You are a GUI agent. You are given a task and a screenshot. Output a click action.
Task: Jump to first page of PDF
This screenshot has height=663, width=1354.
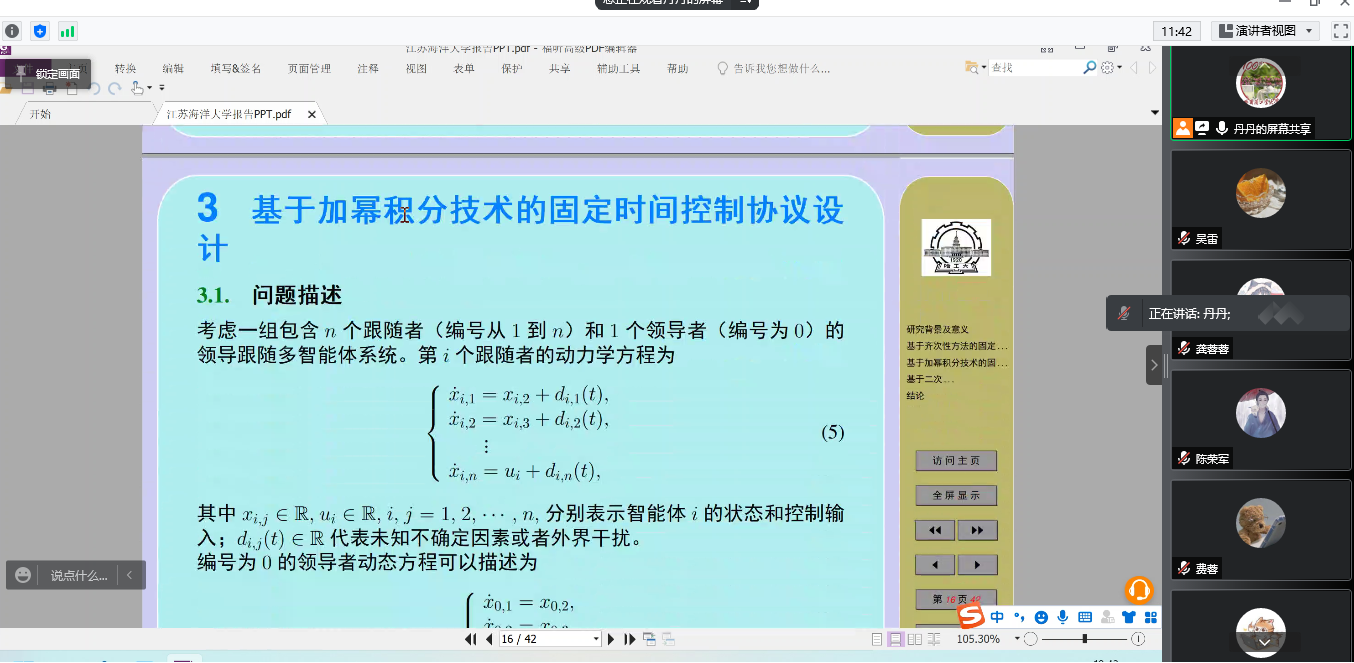click(x=471, y=639)
